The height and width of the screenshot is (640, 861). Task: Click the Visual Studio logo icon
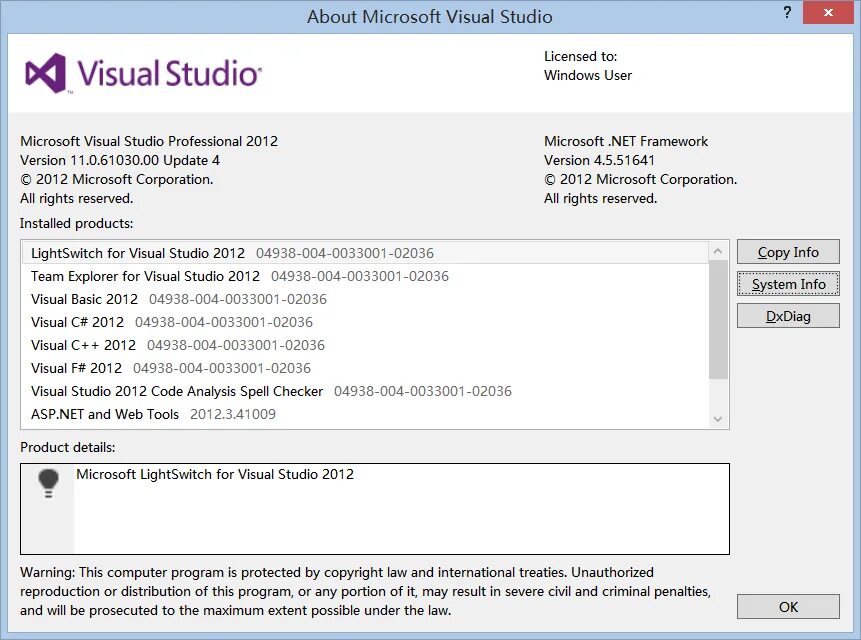pyautogui.click(x=46, y=73)
